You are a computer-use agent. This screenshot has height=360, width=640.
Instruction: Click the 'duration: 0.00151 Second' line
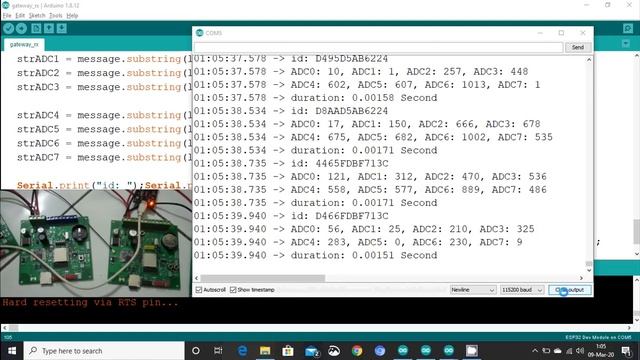click(x=315, y=255)
